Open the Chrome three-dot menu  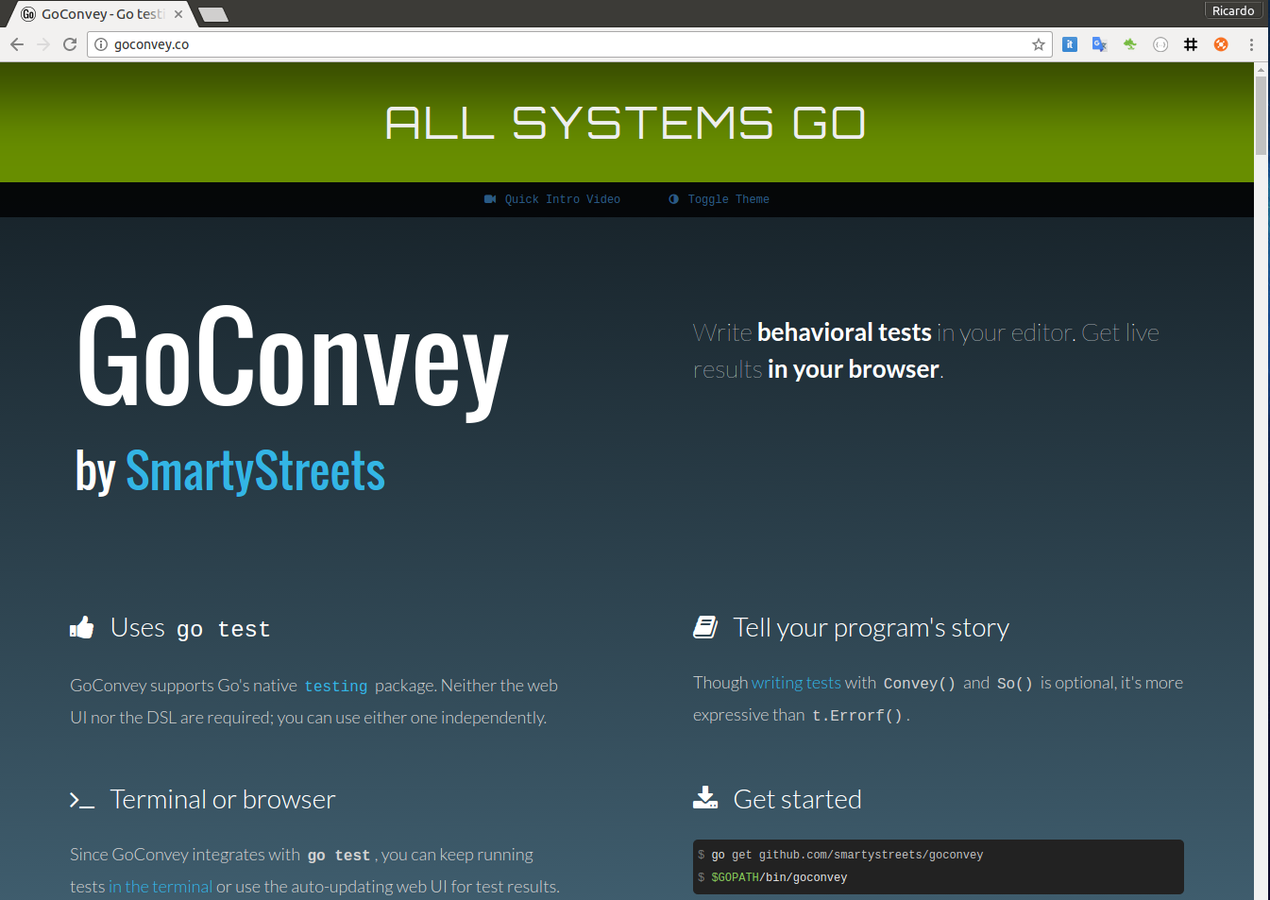(x=1251, y=44)
